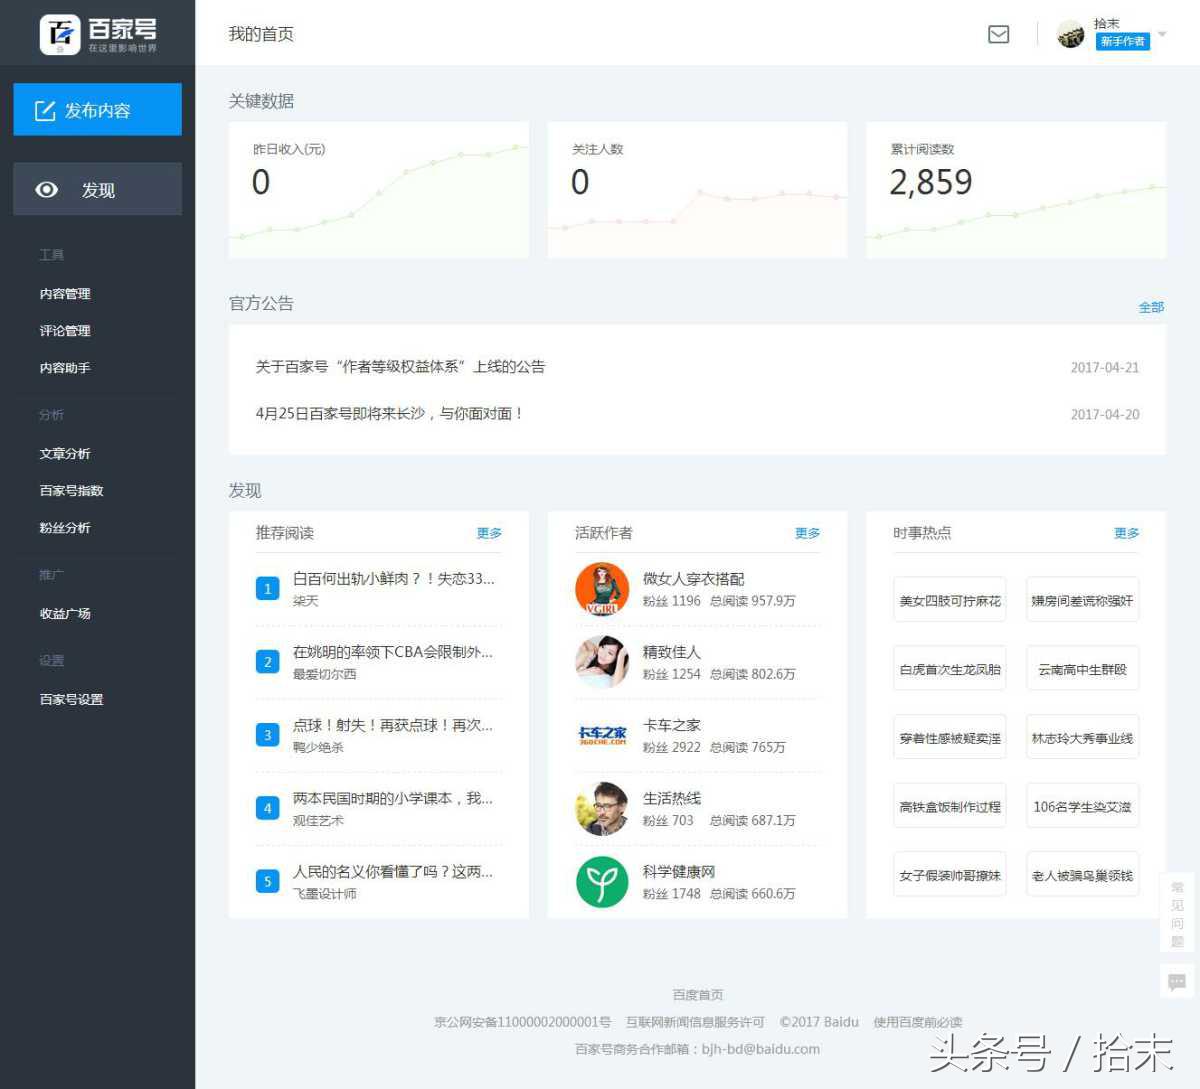Click the 生活热线 author avatar
The width and height of the screenshot is (1200, 1089).
602,808
